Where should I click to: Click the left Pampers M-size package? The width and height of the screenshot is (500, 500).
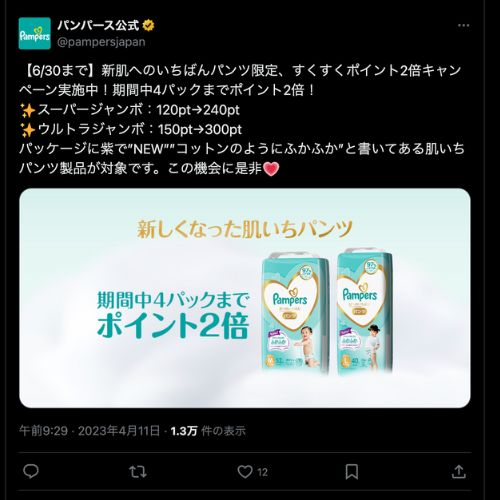tap(296, 313)
